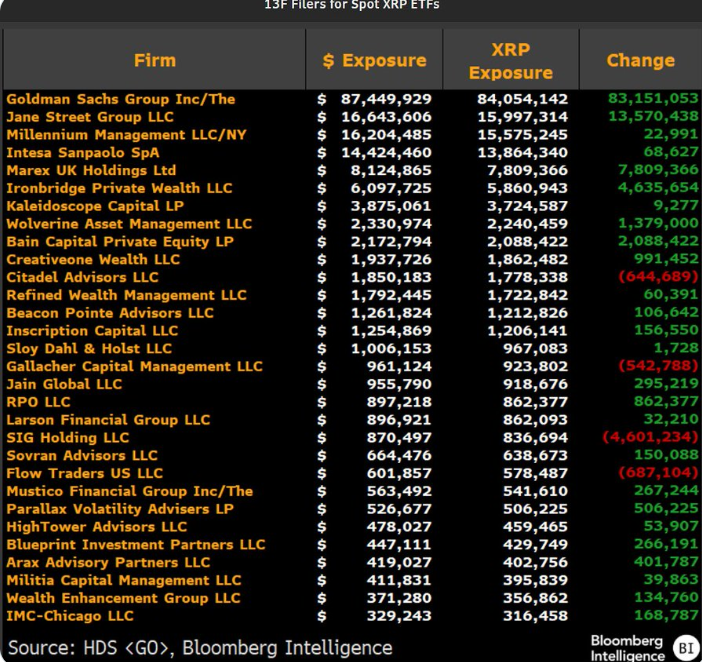702x662 pixels.
Task: Click the Firm column header
Action: coord(154,60)
